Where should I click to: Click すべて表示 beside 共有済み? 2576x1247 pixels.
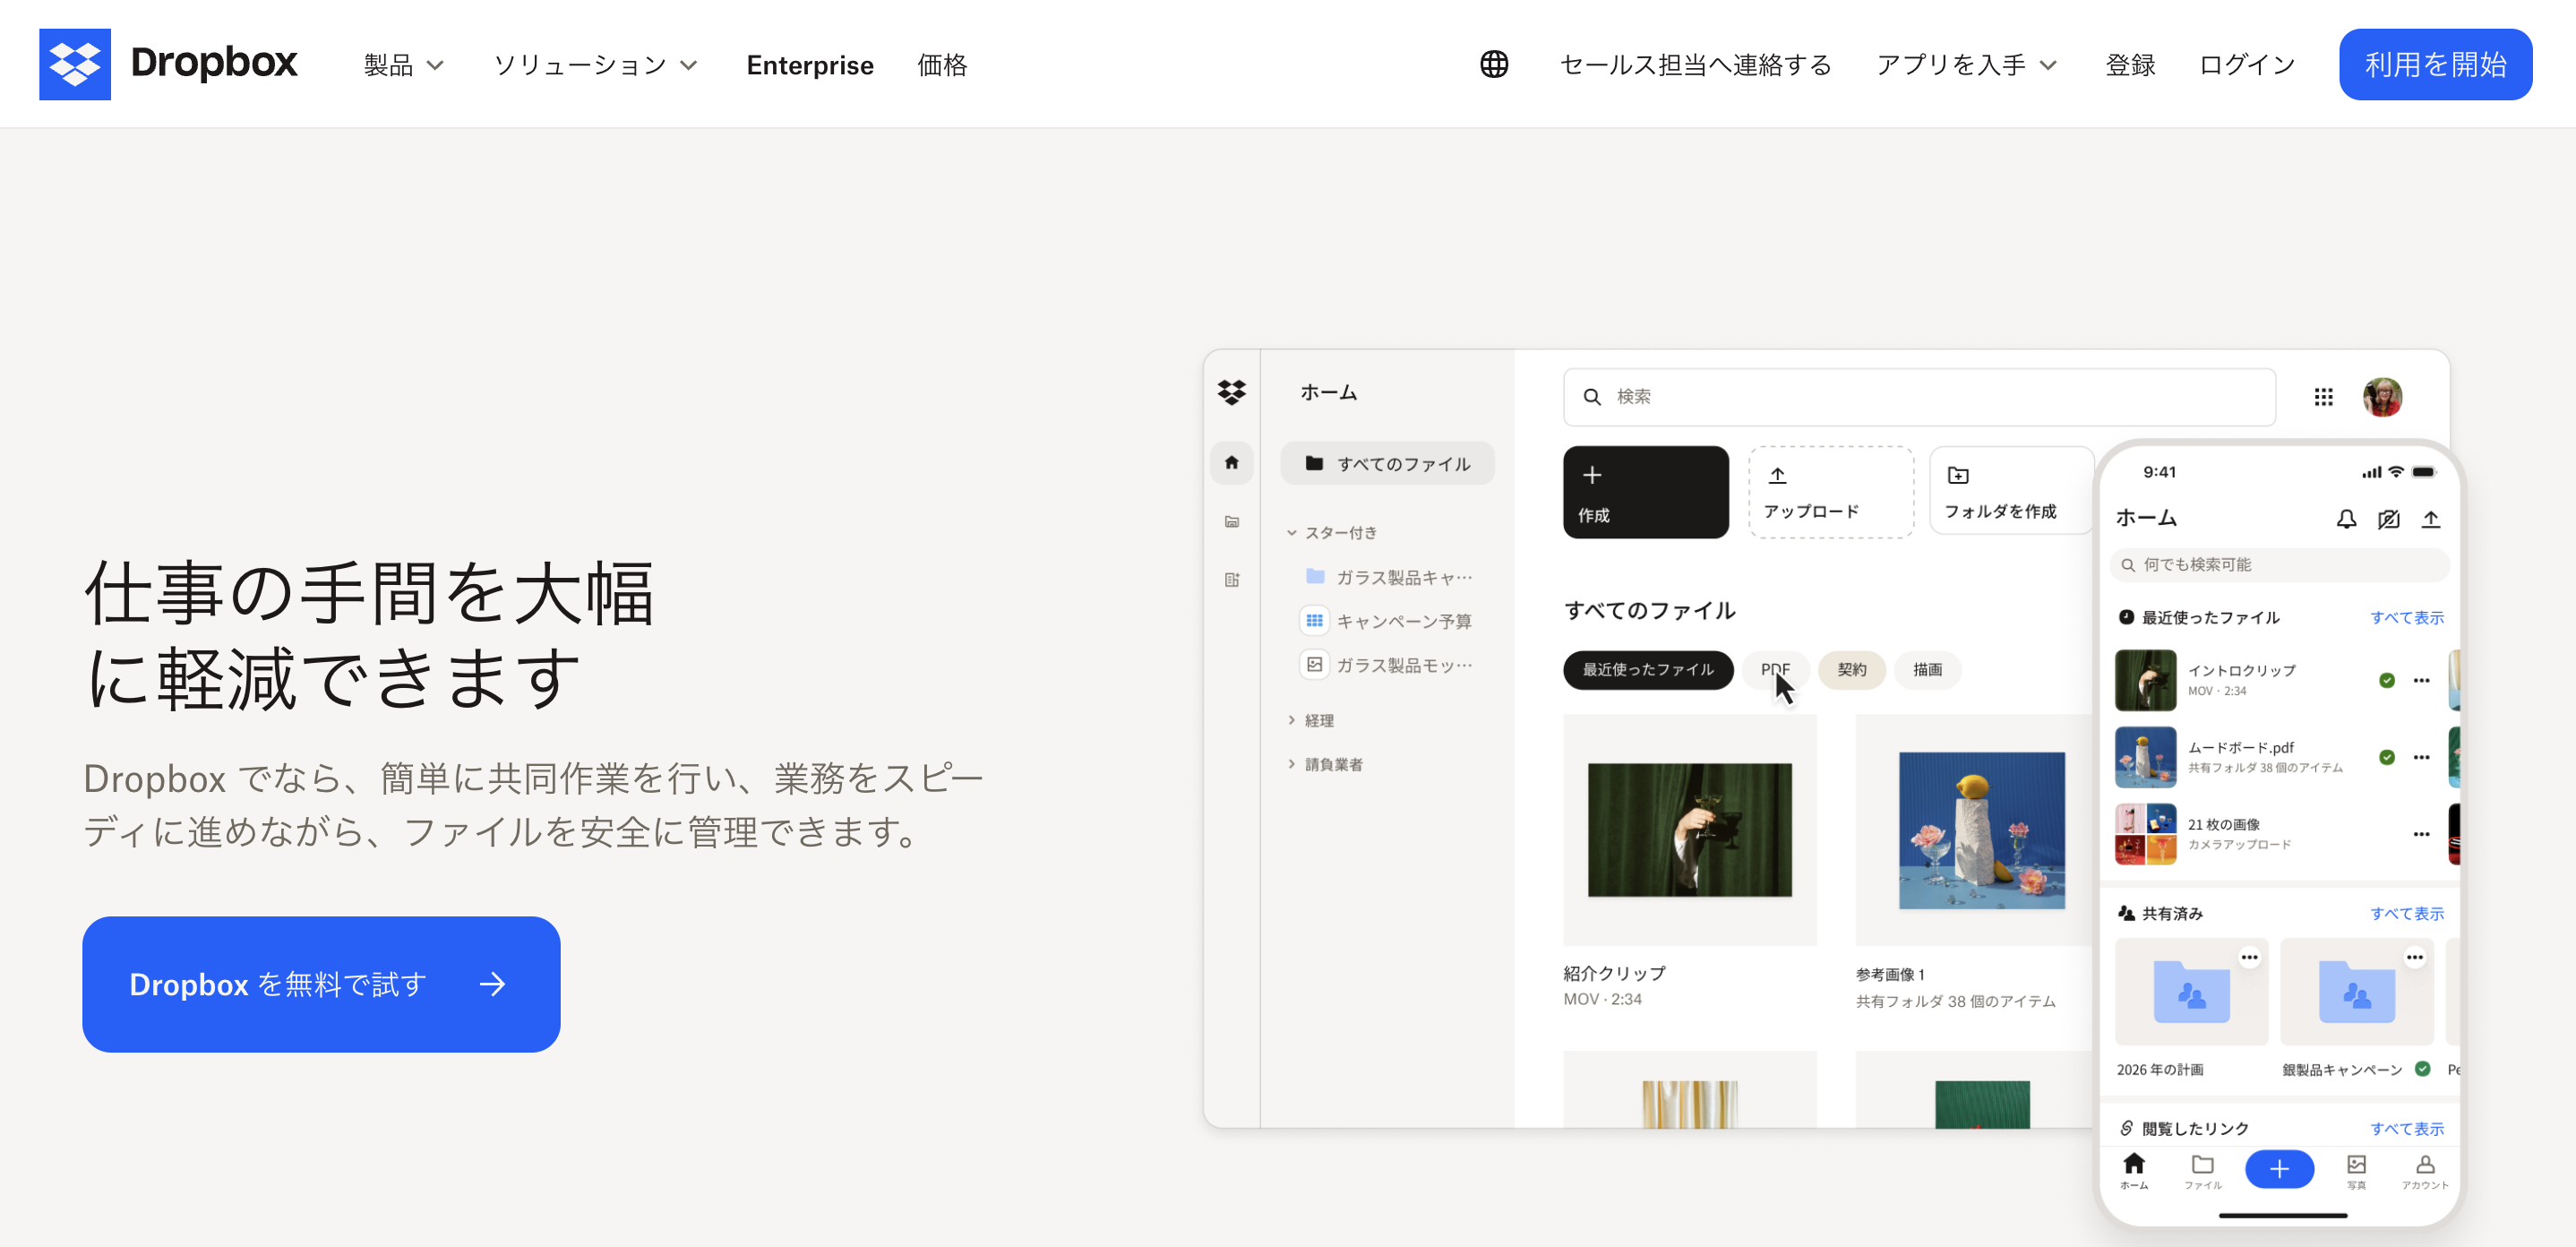(2406, 913)
